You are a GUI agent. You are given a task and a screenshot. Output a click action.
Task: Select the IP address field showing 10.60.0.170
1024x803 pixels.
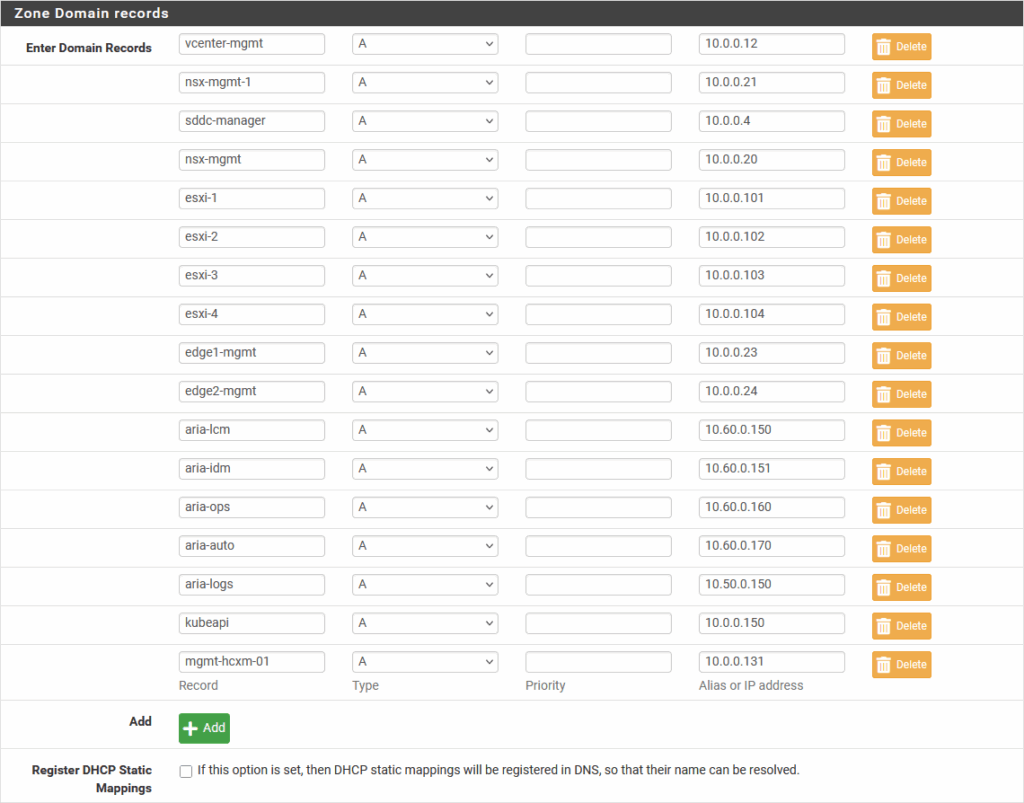[771, 547]
